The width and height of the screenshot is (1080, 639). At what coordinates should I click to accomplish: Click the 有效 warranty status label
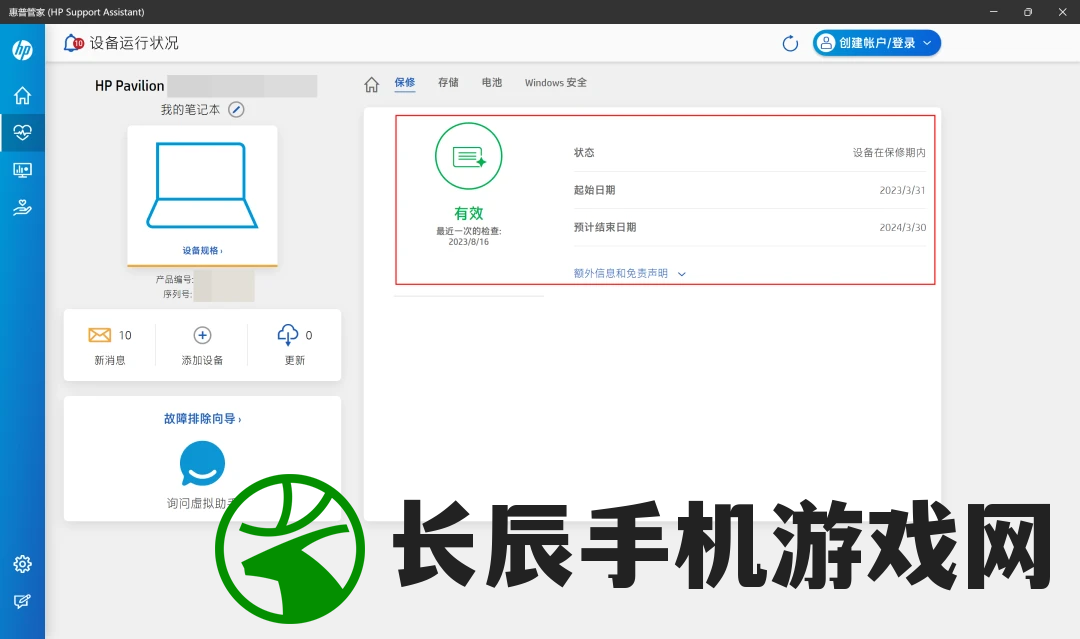[x=468, y=213]
